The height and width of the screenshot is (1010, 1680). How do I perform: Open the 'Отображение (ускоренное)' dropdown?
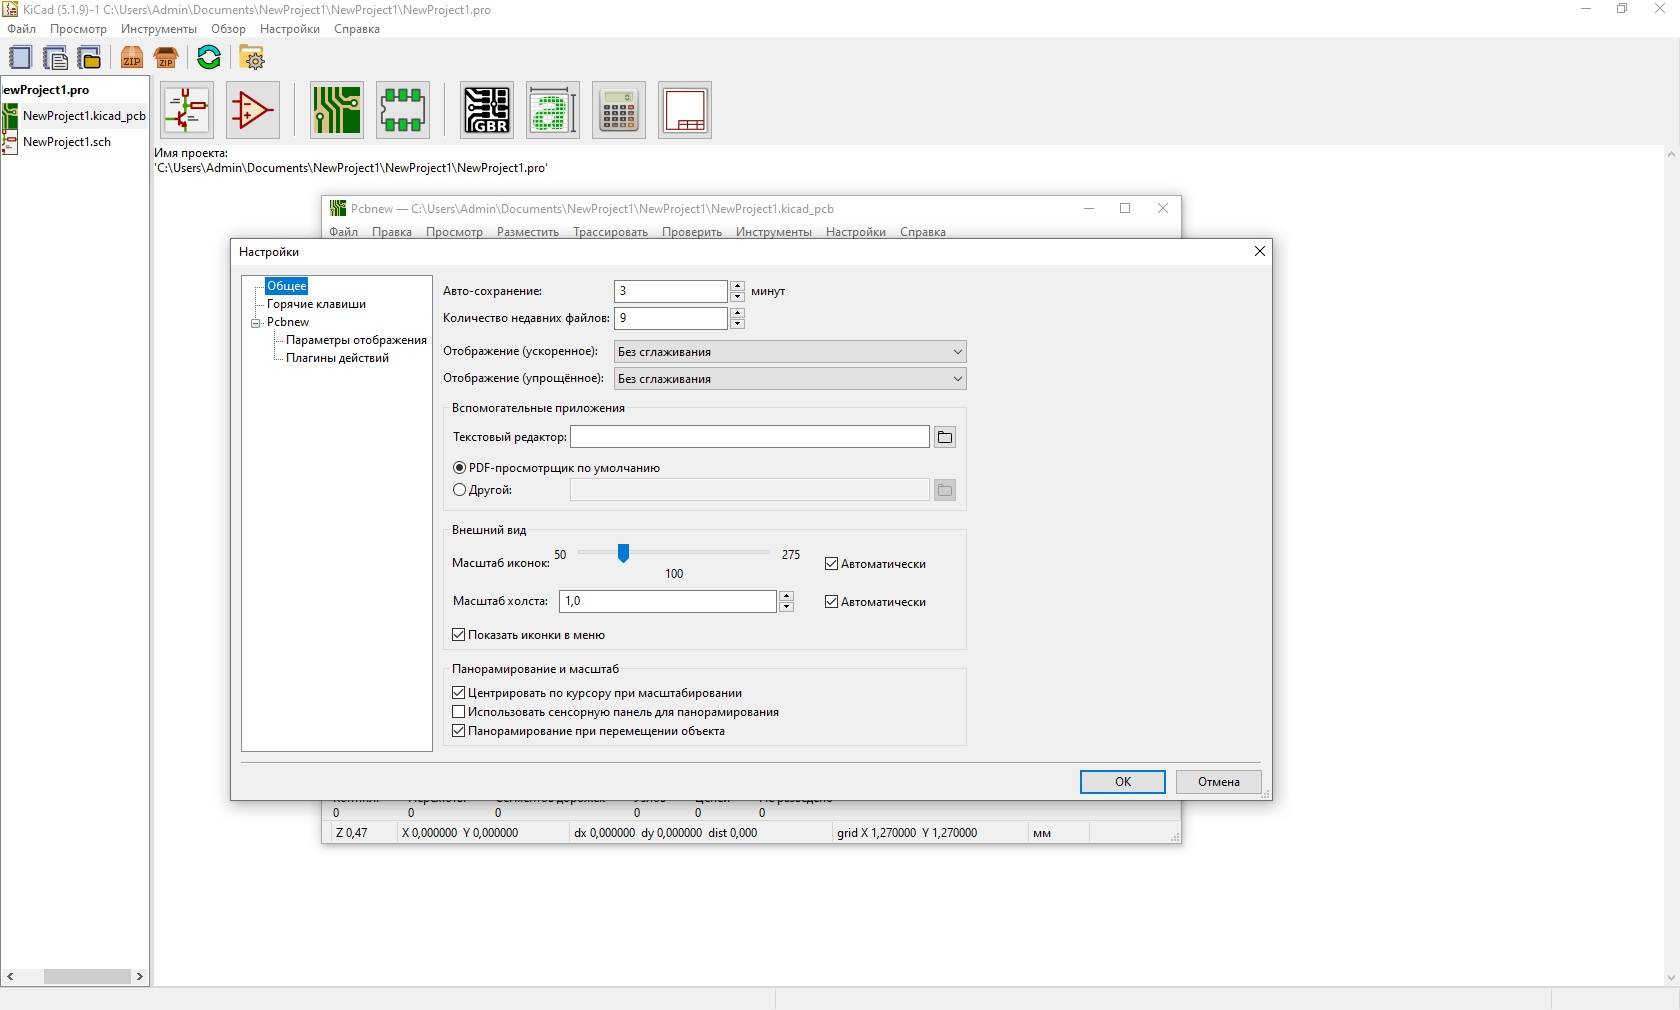click(790, 352)
